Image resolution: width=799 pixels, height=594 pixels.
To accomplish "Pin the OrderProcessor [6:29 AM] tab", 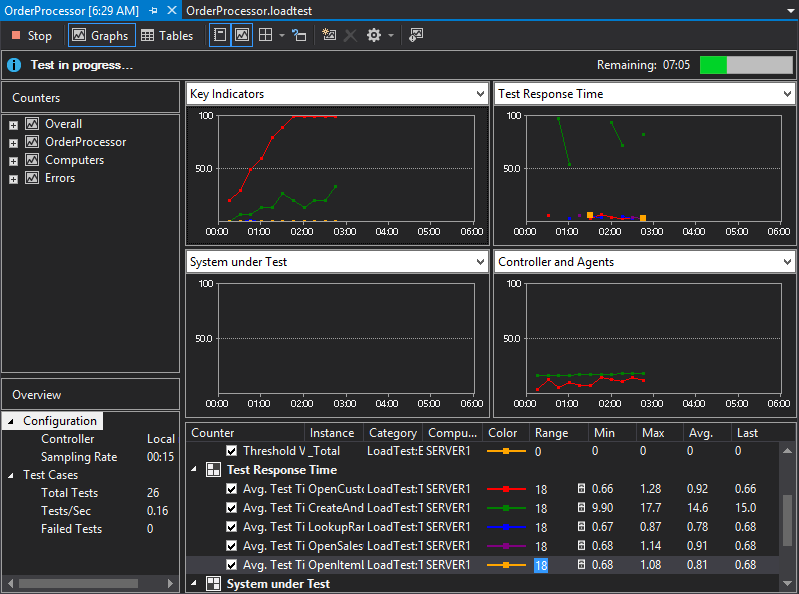I will coord(153,9).
